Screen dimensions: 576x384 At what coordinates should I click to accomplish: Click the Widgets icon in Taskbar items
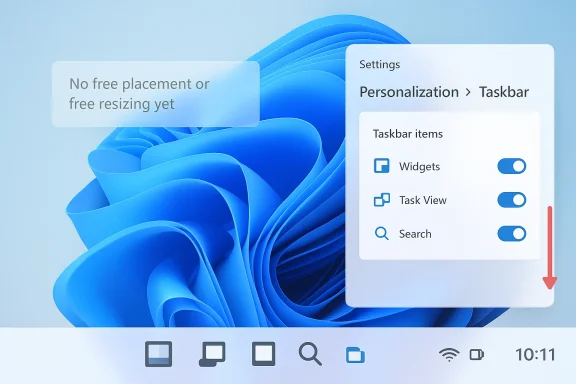[382, 166]
